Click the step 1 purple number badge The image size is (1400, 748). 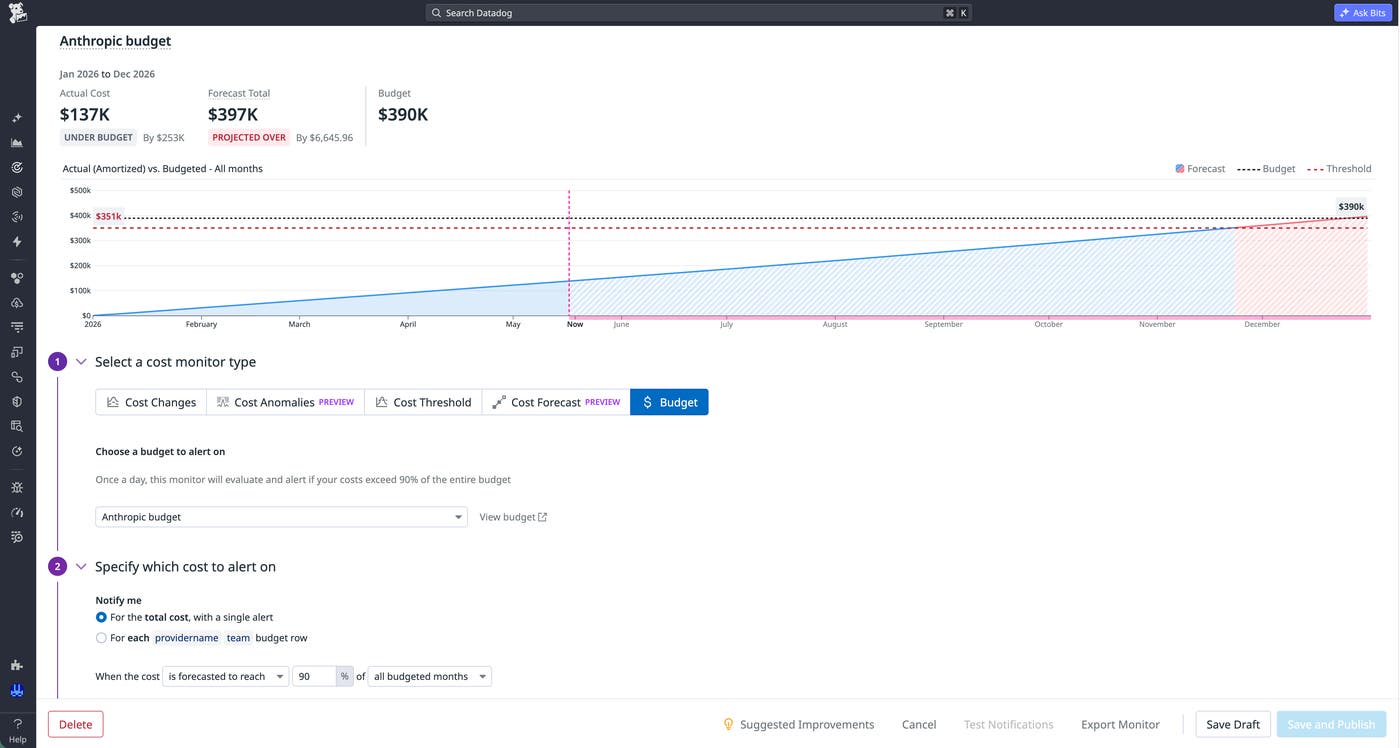coord(57,362)
